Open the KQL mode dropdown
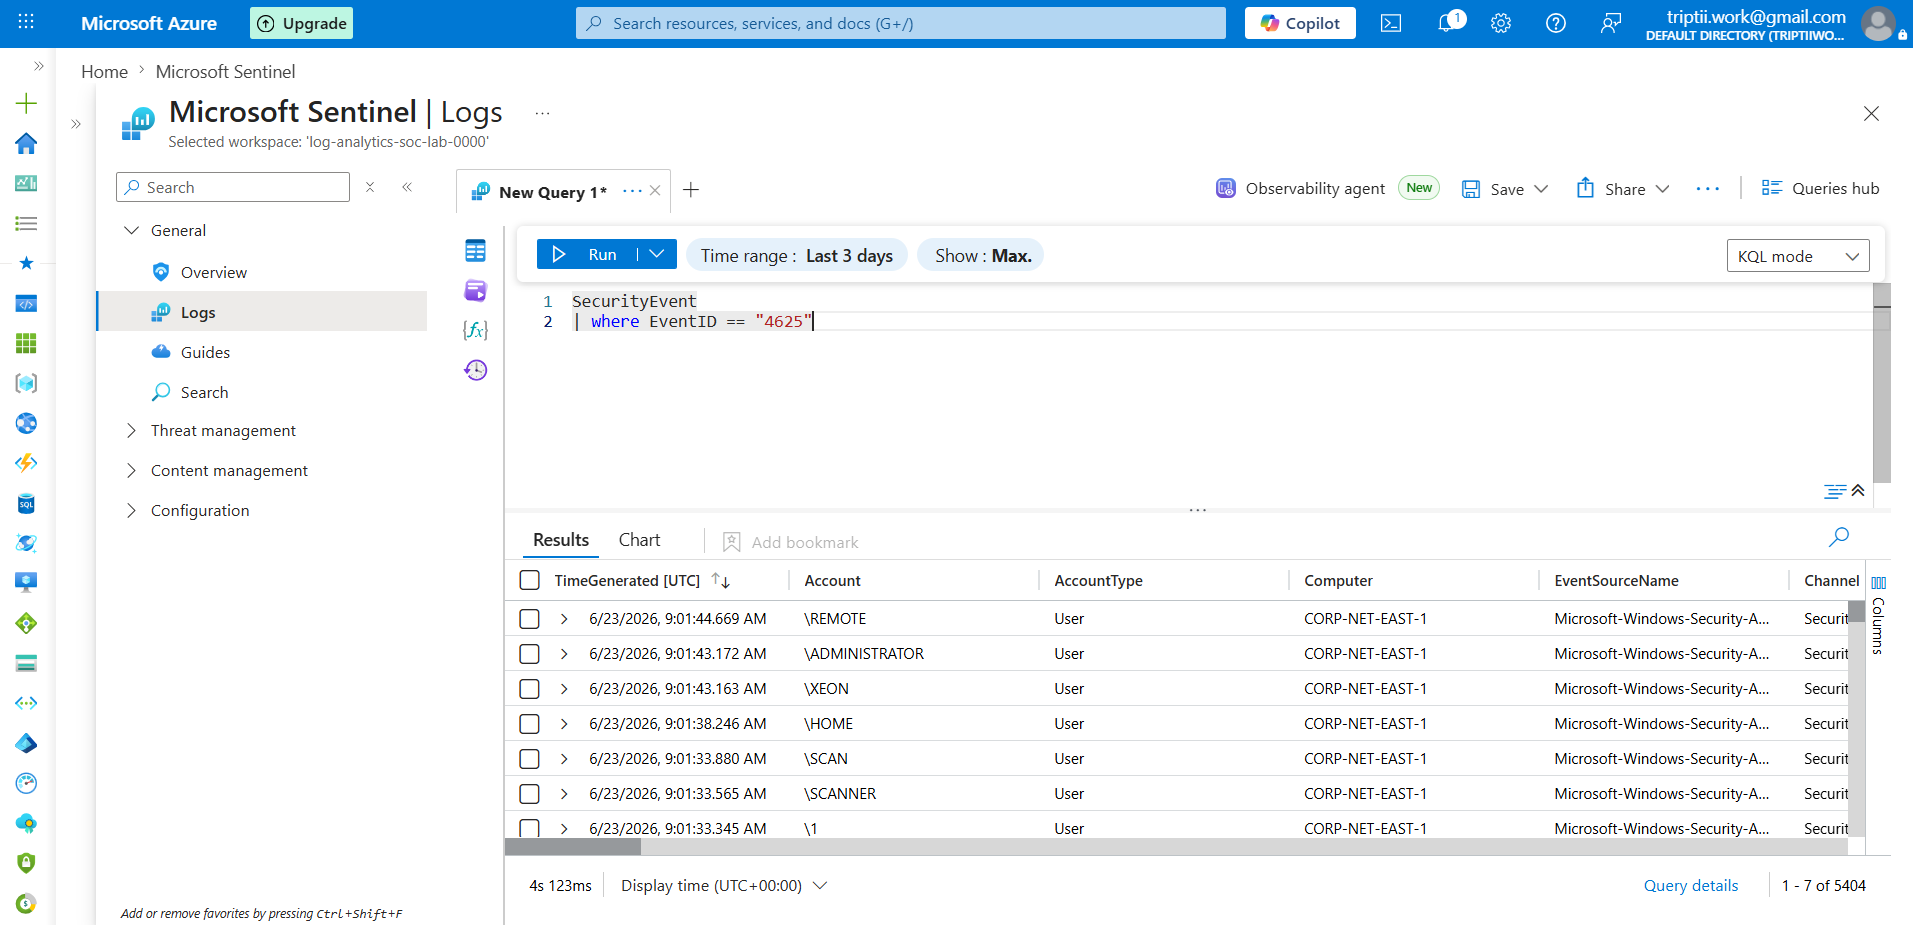The image size is (1913, 925). (x=1798, y=256)
